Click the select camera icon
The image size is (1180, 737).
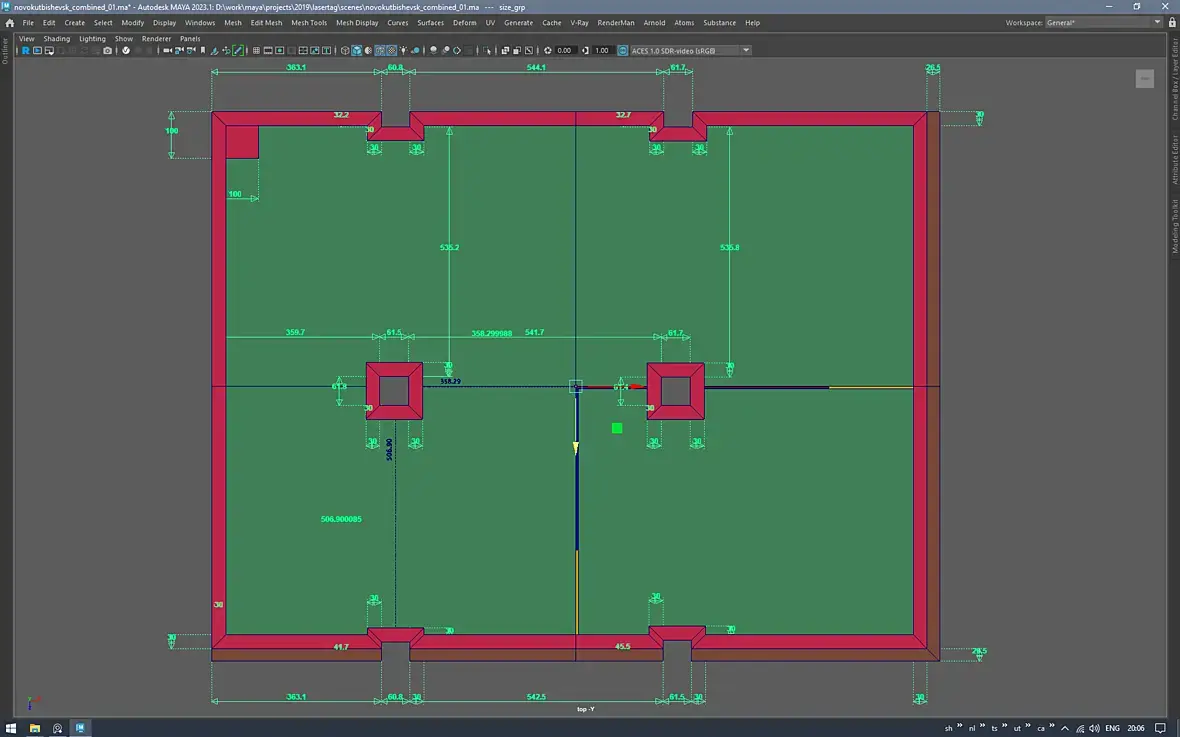(167, 50)
